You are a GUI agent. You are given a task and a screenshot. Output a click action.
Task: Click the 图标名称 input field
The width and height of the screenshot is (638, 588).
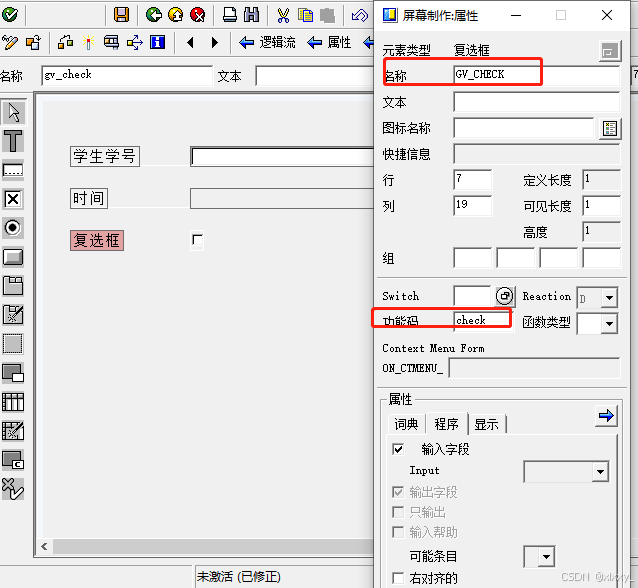point(523,128)
